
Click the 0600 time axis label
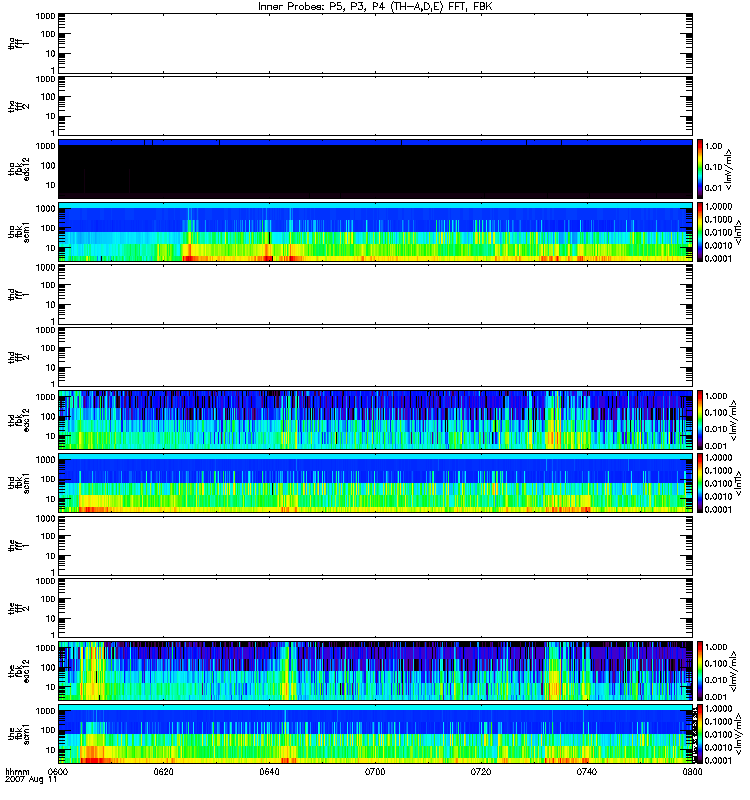click(58, 771)
